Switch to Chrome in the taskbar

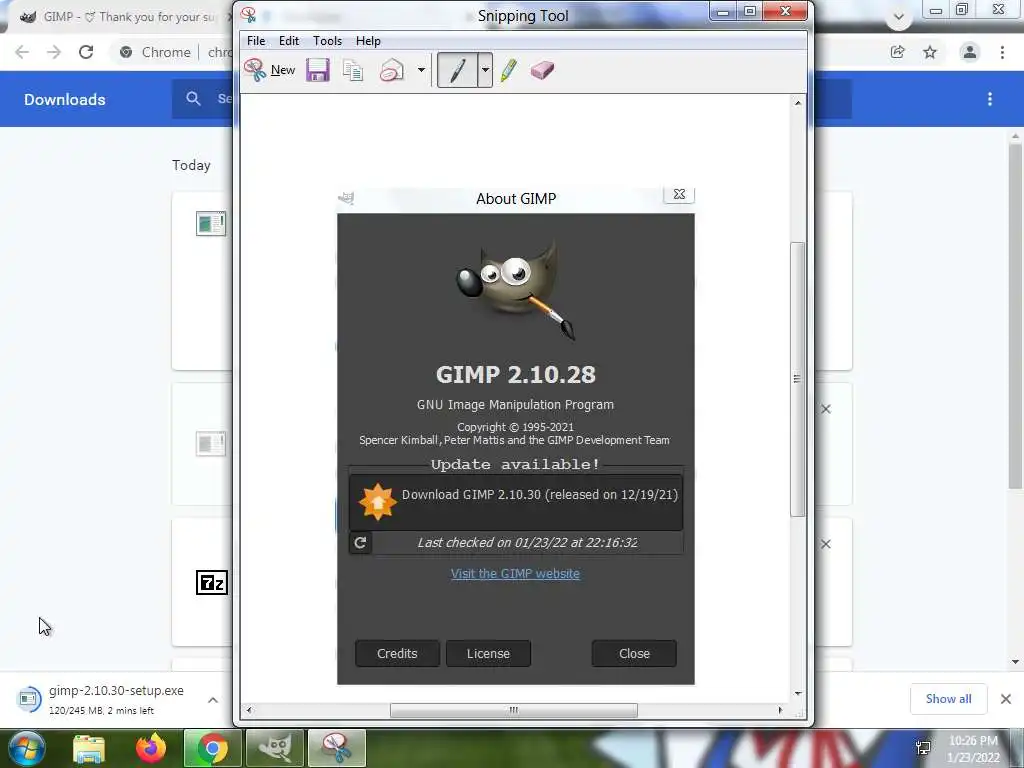point(212,748)
